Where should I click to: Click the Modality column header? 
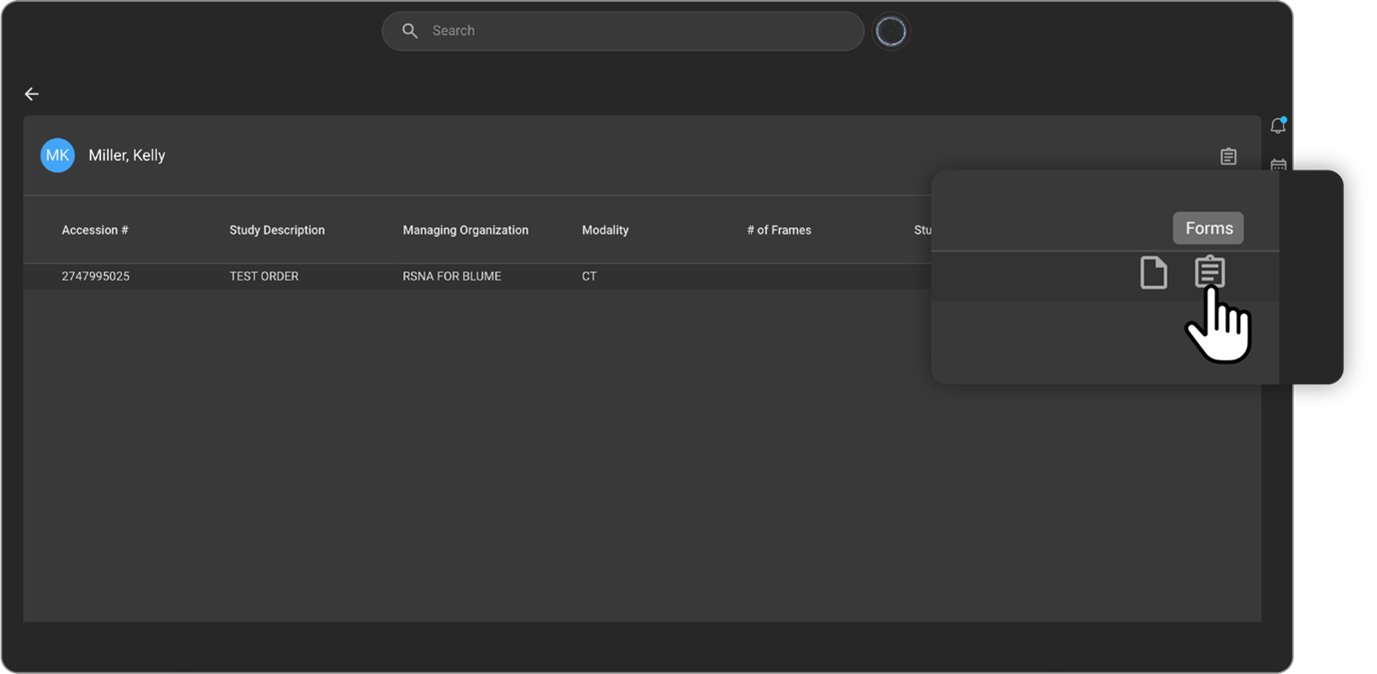coord(605,230)
